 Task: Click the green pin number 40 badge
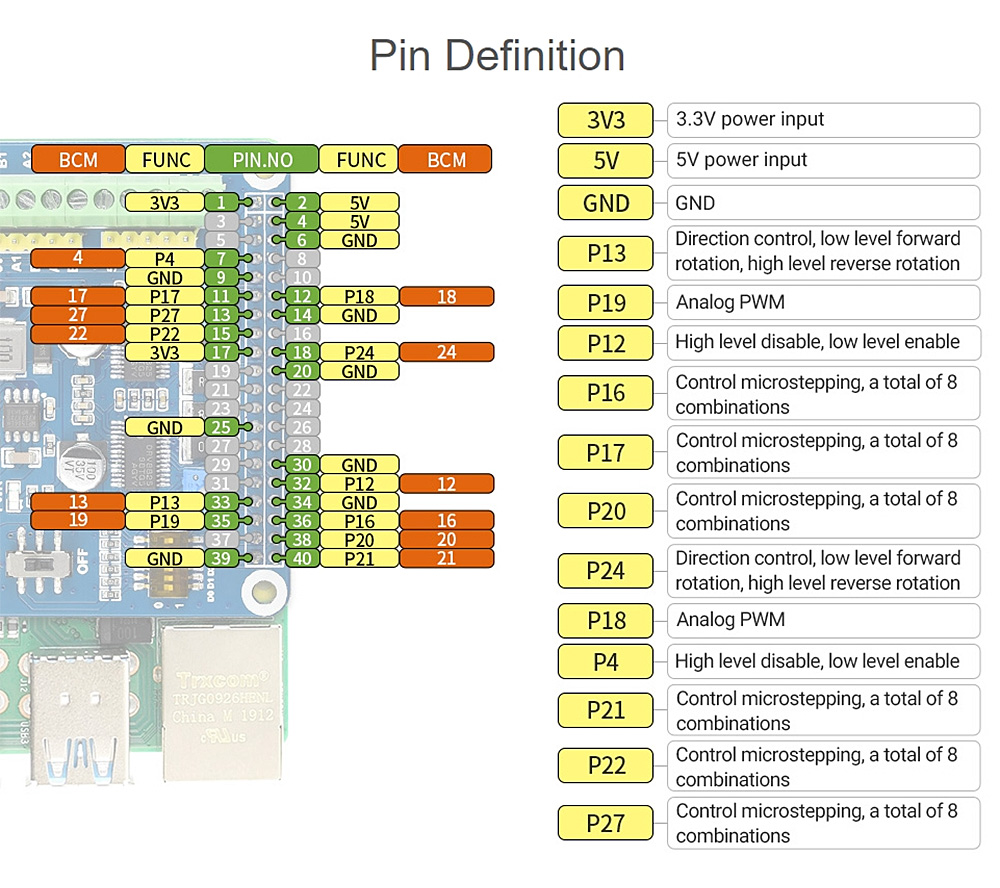(302, 558)
